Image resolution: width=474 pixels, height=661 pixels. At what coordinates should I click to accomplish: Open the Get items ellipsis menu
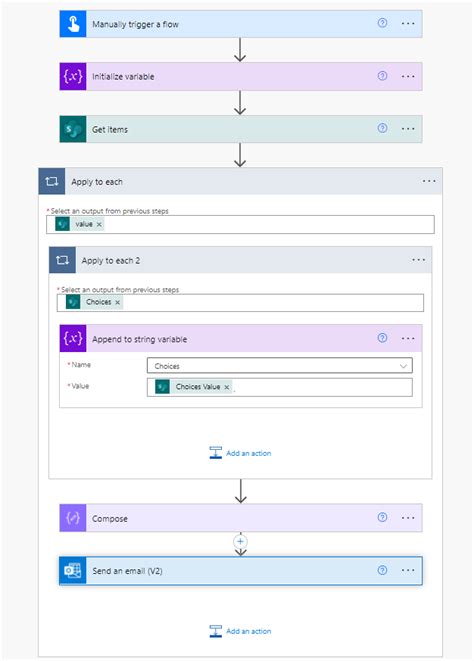[408, 129]
